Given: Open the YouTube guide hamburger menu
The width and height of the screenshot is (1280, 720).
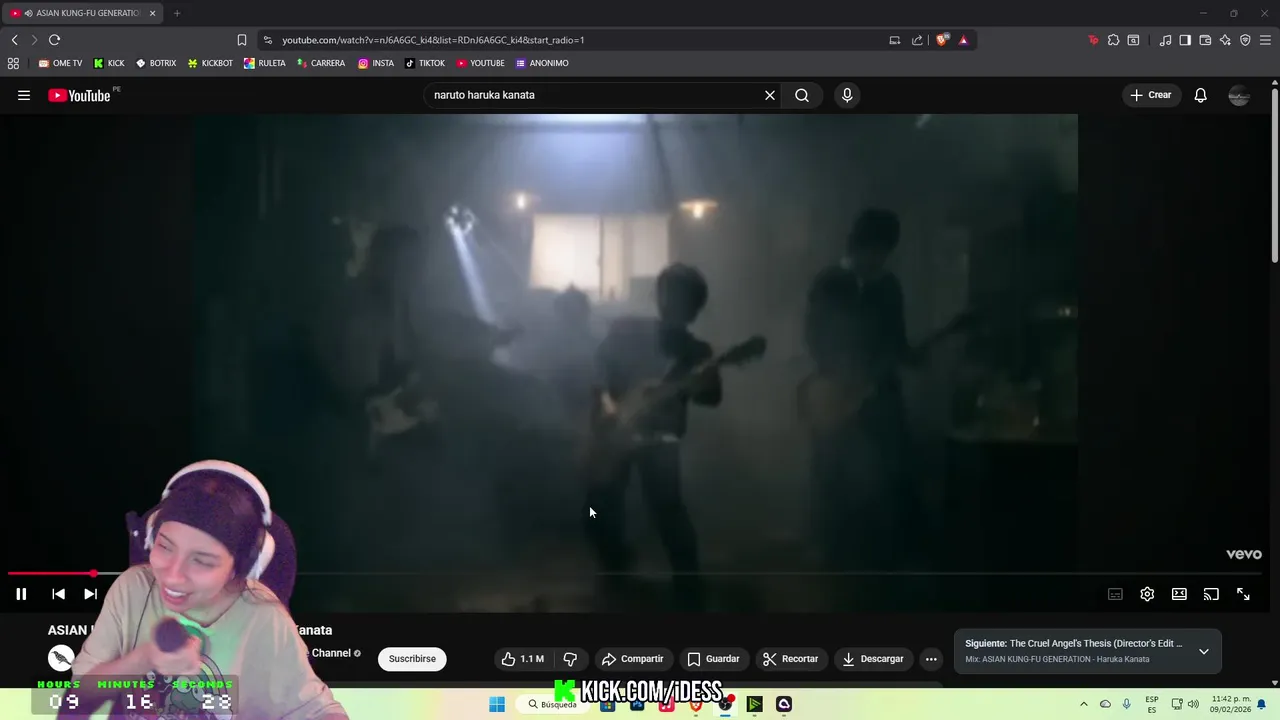Looking at the screenshot, I should [x=24, y=95].
